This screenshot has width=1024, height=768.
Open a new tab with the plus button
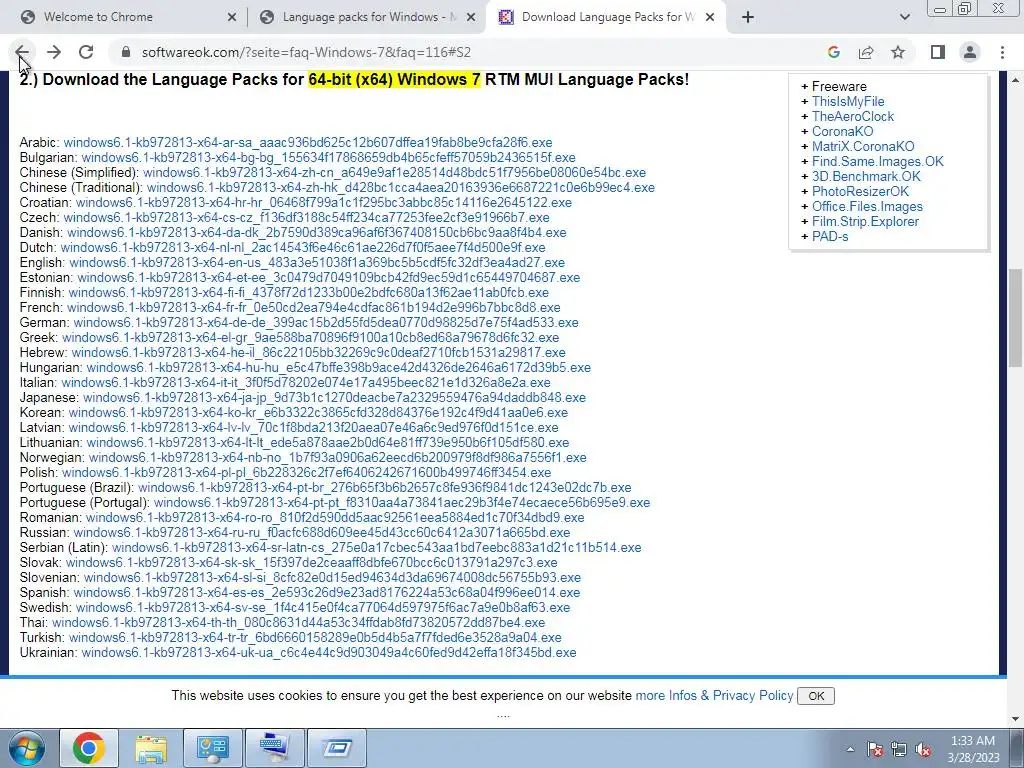tap(748, 17)
